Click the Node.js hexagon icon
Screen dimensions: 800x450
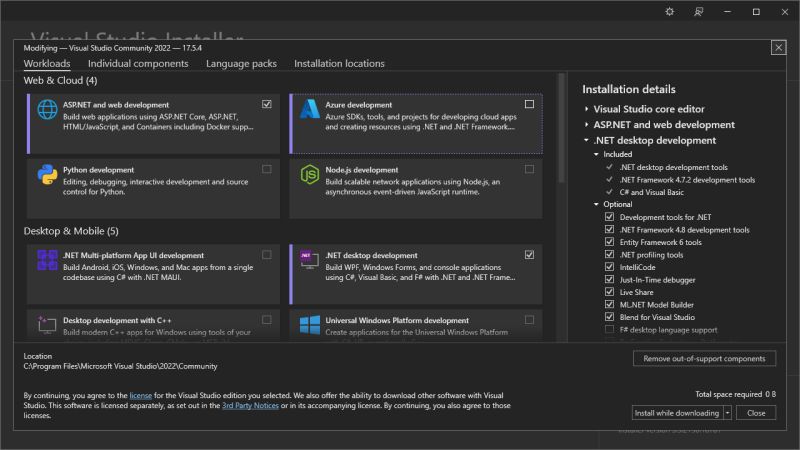point(309,174)
